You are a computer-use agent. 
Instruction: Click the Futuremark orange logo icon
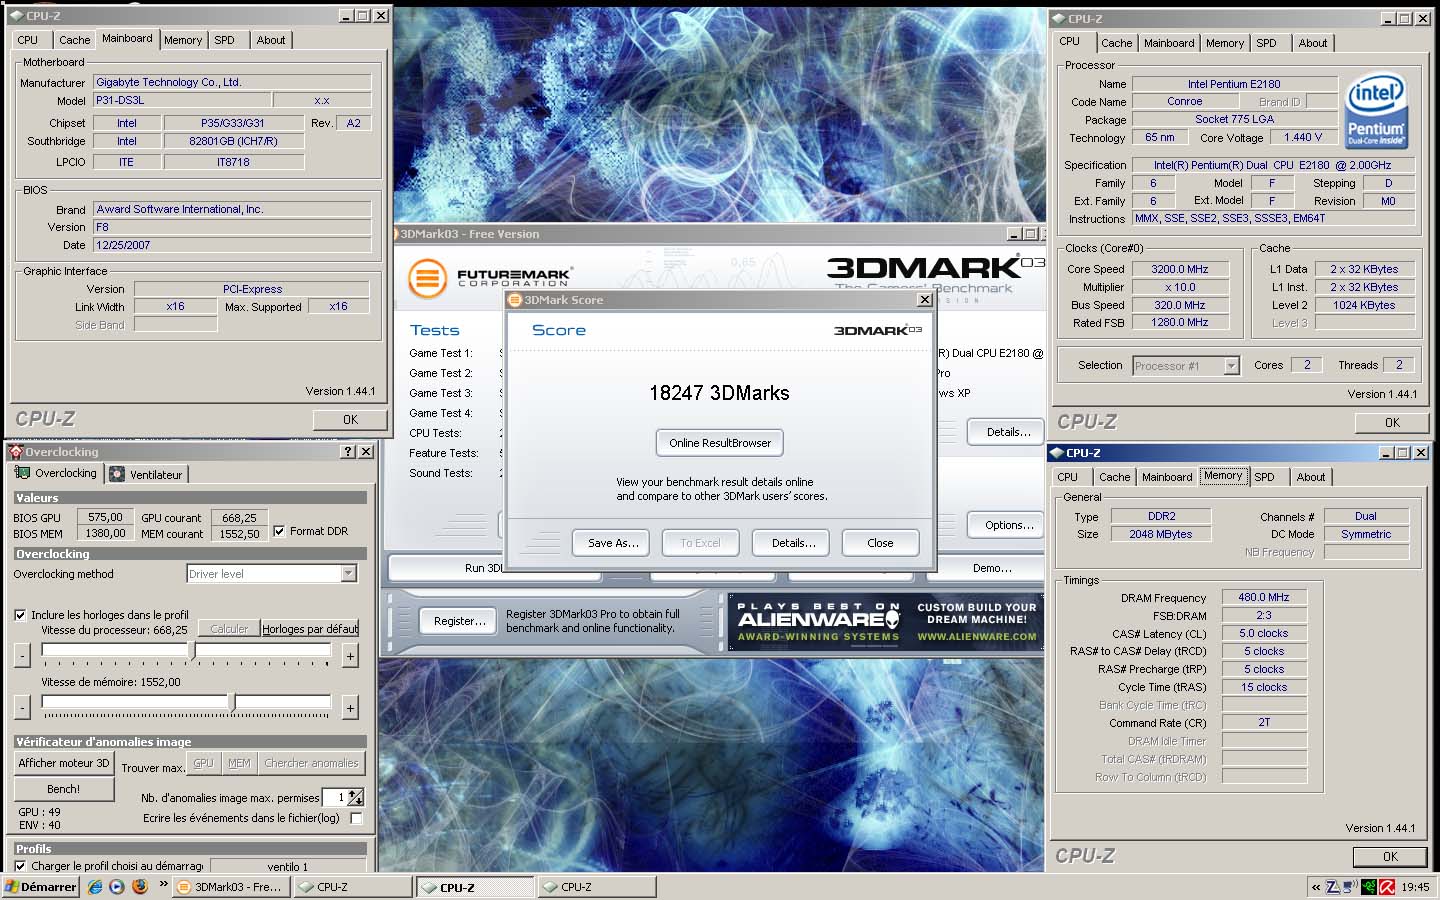(427, 277)
